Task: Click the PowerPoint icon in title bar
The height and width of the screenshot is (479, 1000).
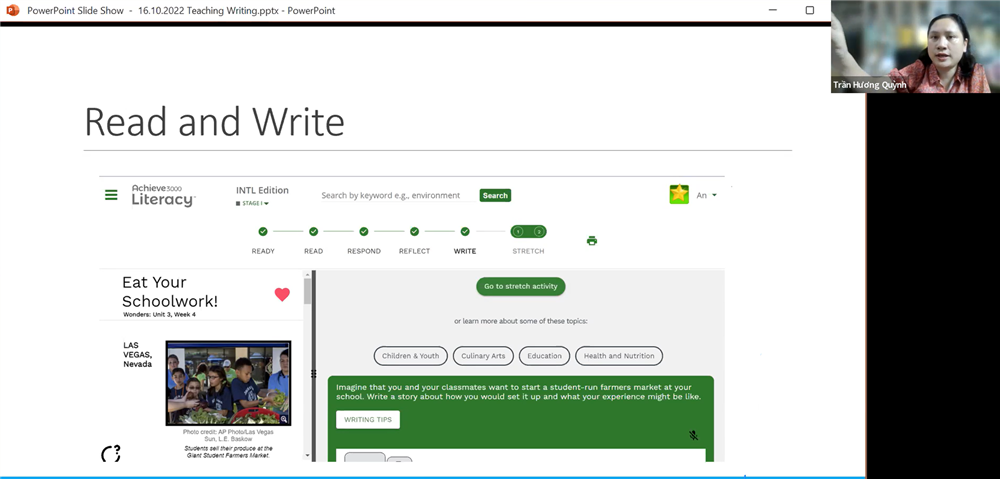Action: click(12, 10)
